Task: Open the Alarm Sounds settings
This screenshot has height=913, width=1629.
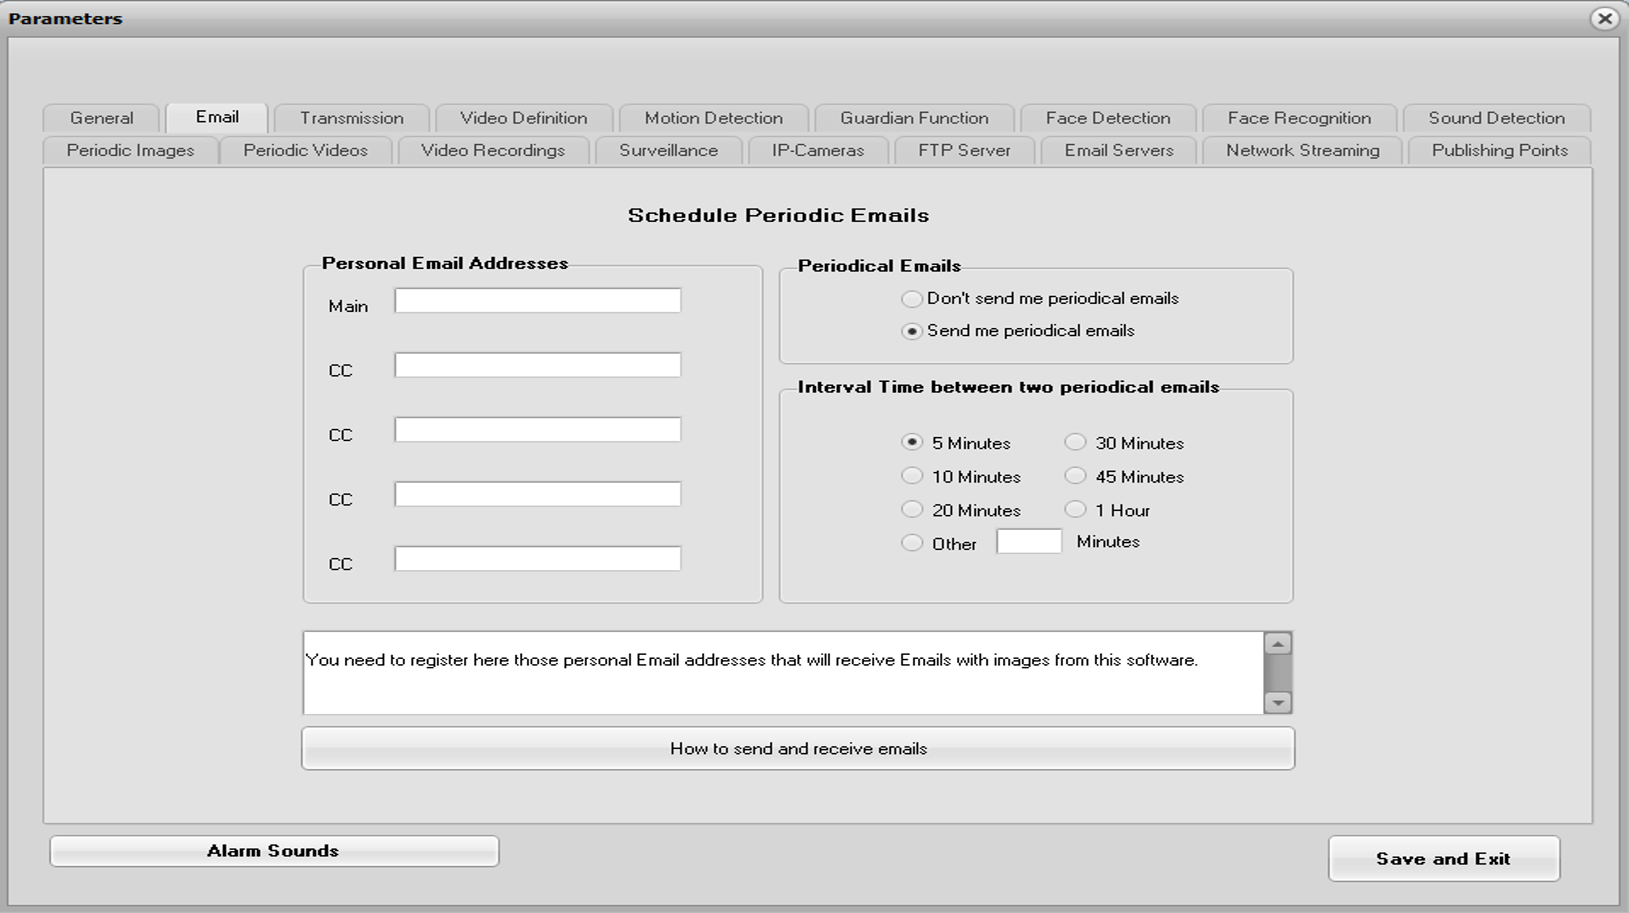Action: tap(273, 851)
